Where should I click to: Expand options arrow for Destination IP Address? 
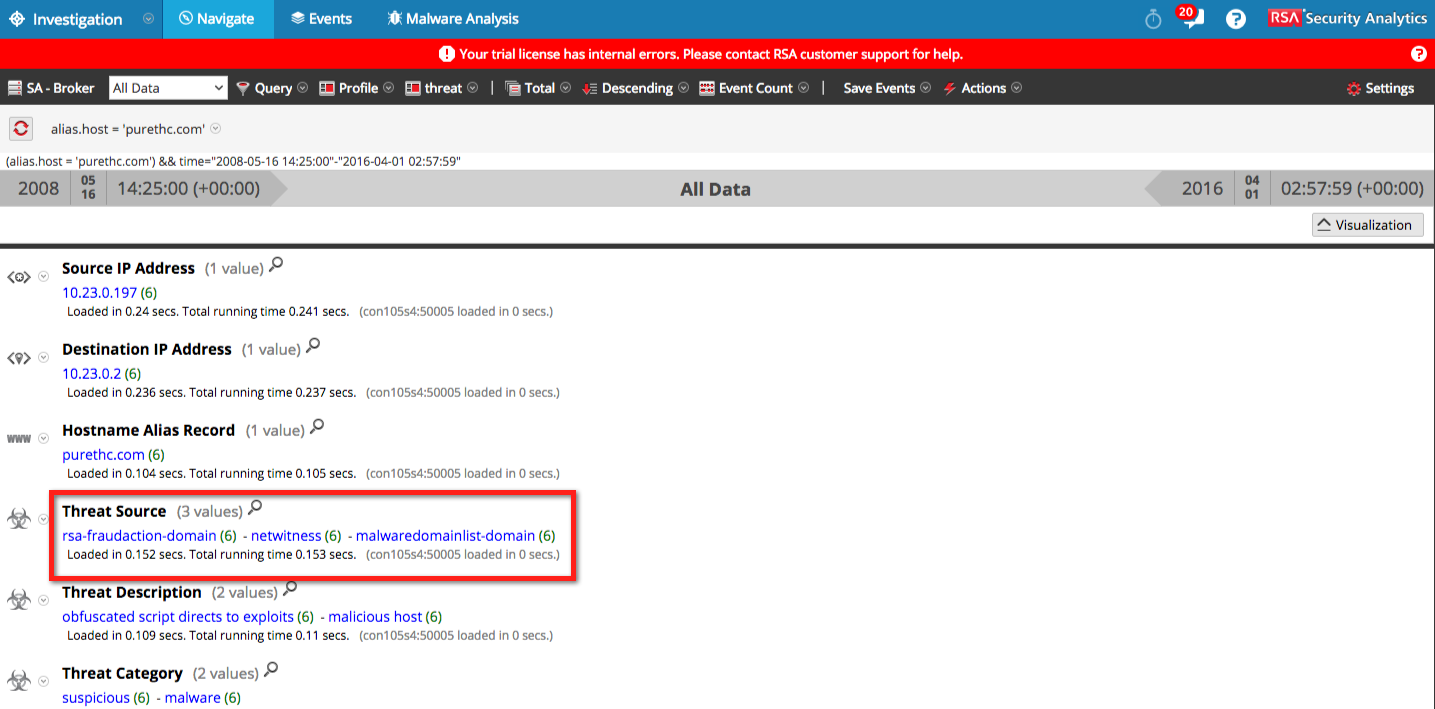pos(43,358)
